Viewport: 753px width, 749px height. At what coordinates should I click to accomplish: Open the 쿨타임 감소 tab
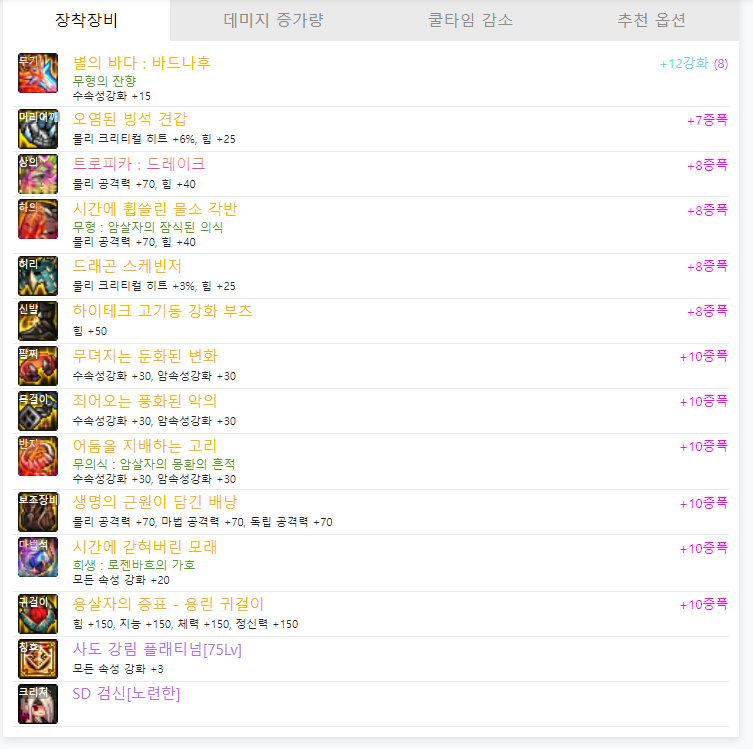click(x=470, y=20)
